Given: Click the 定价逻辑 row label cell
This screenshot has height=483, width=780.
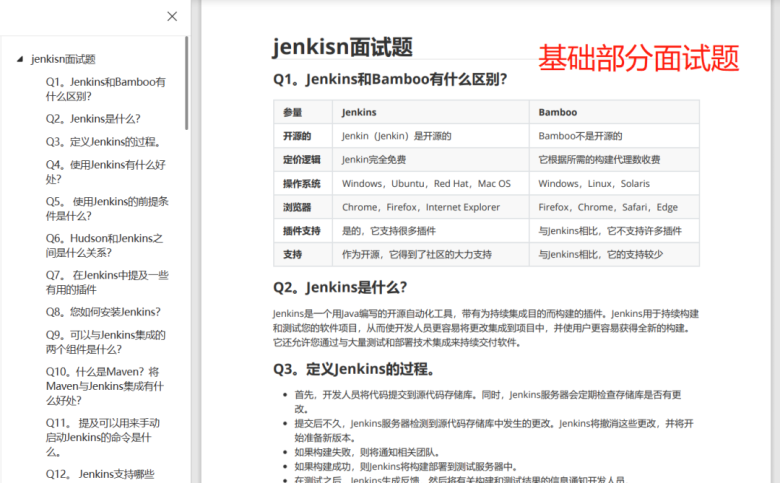Looking at the screenshot, I should coord(303,160).
